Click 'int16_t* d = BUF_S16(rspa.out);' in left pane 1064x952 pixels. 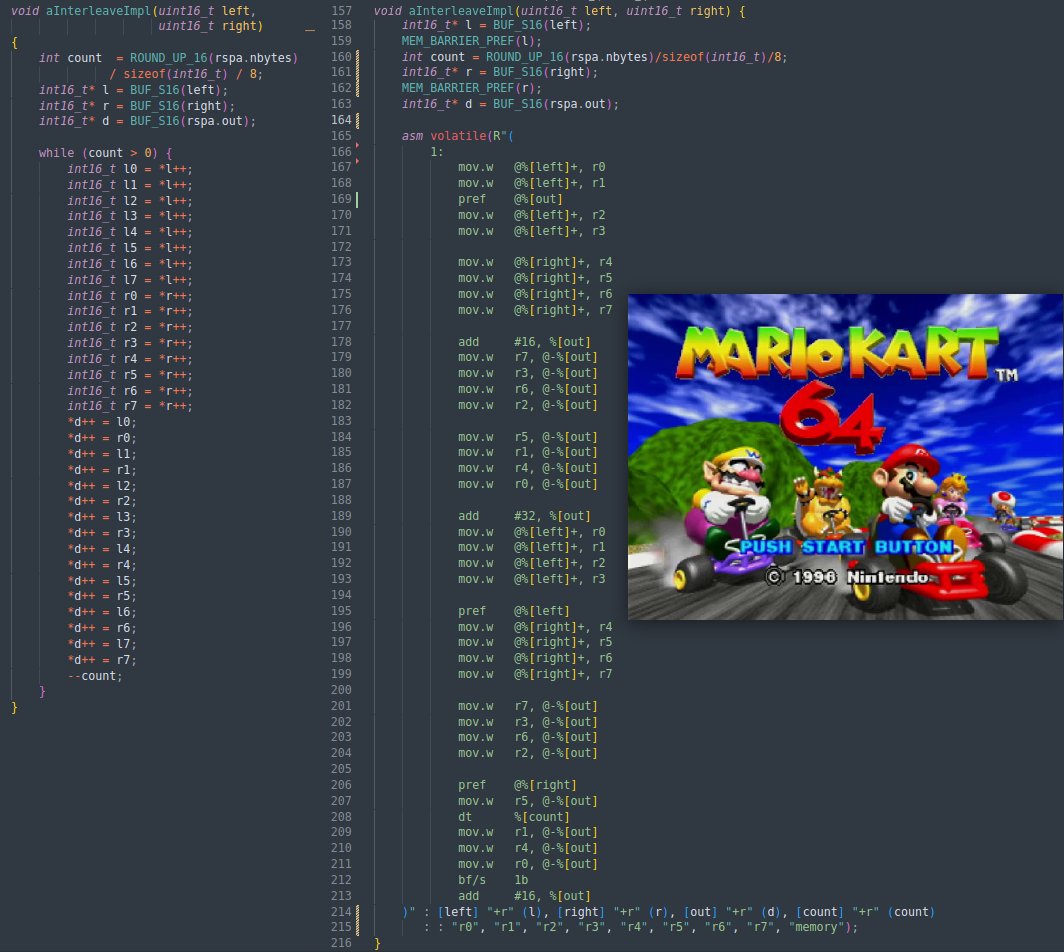click(147, 121)
